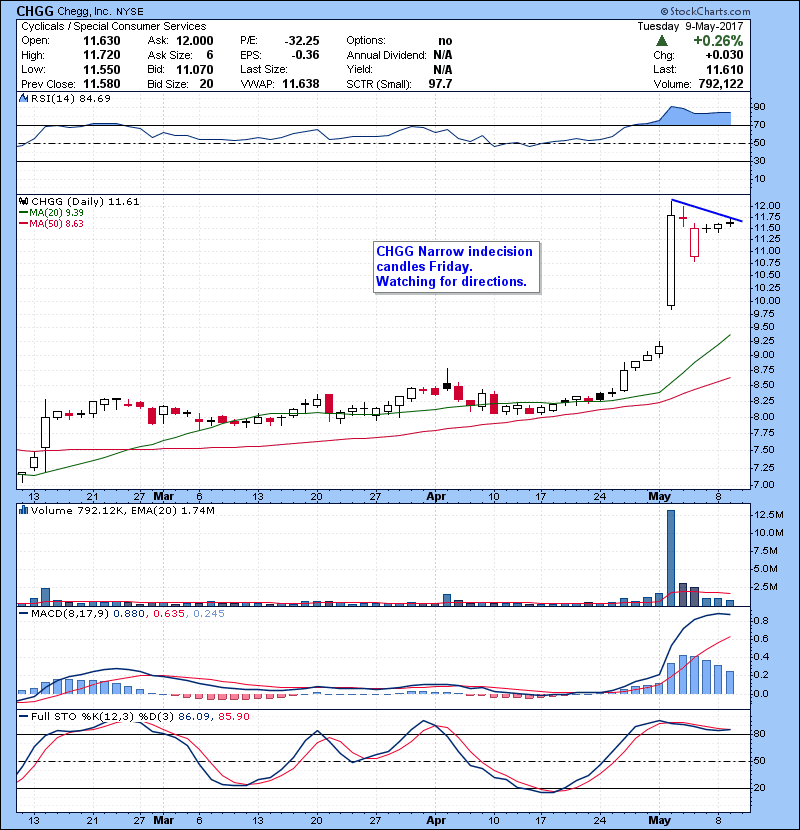Click the Volume value 792,122 in header

point(721,84)
